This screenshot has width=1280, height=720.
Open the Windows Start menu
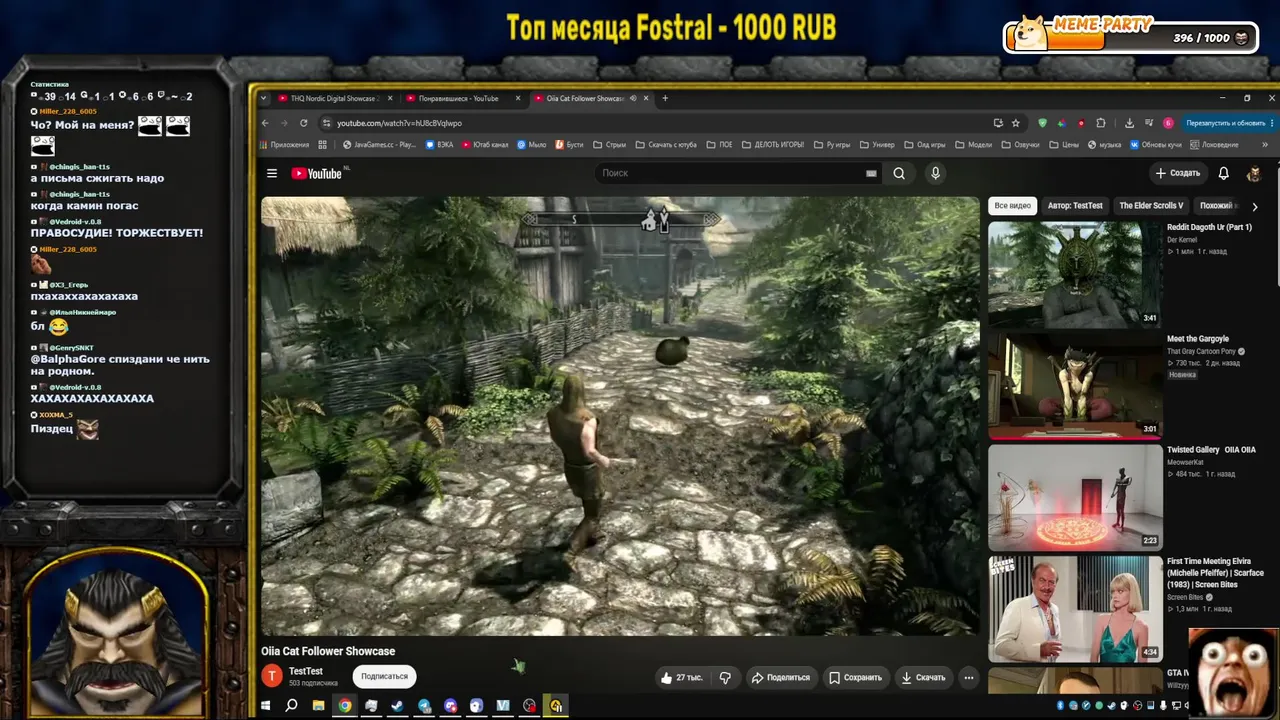coord(266,706)
